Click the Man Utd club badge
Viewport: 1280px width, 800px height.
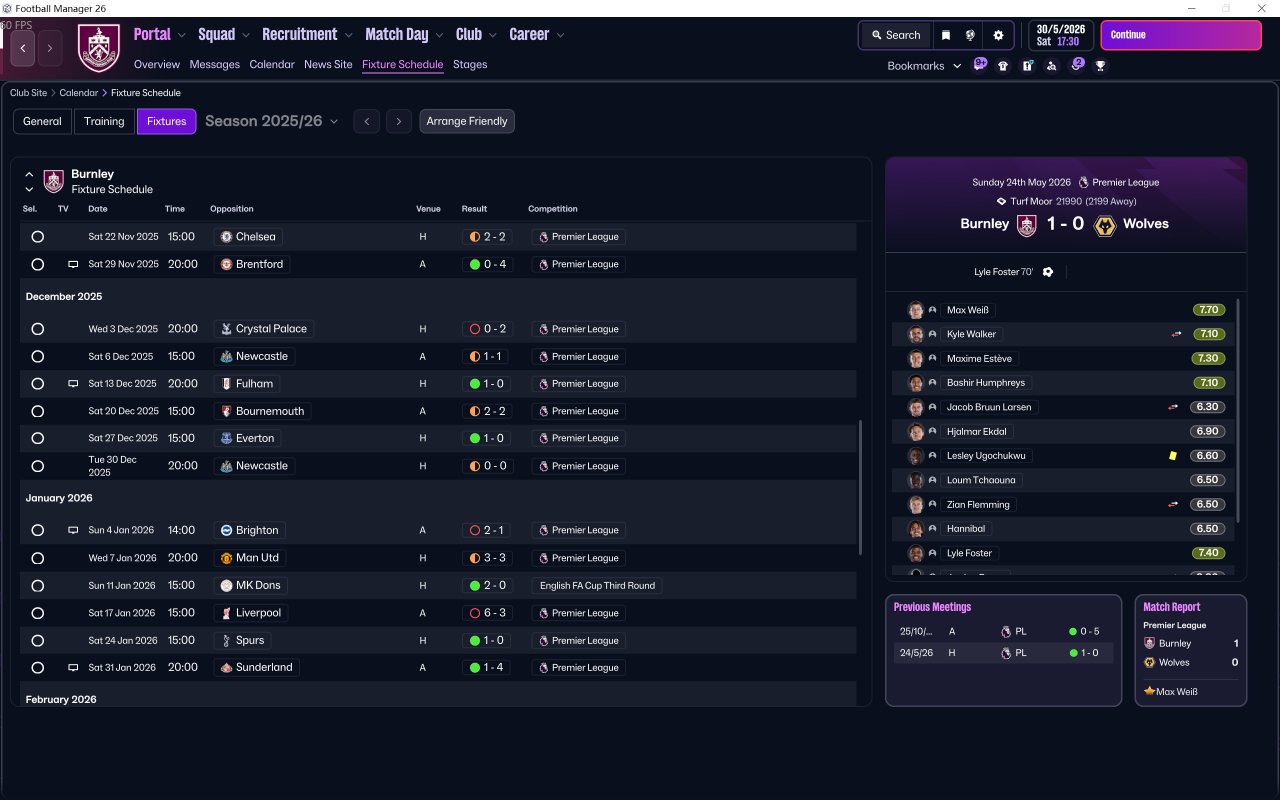[x=226, y=558]
